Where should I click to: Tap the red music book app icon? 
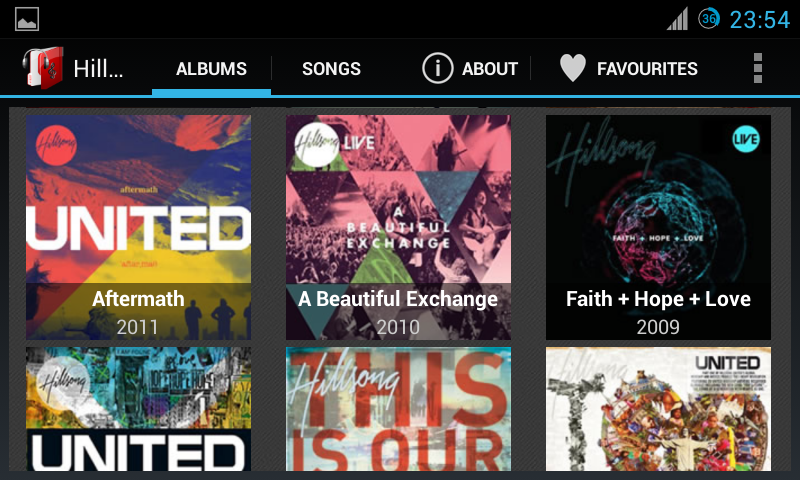click(43, 68)
